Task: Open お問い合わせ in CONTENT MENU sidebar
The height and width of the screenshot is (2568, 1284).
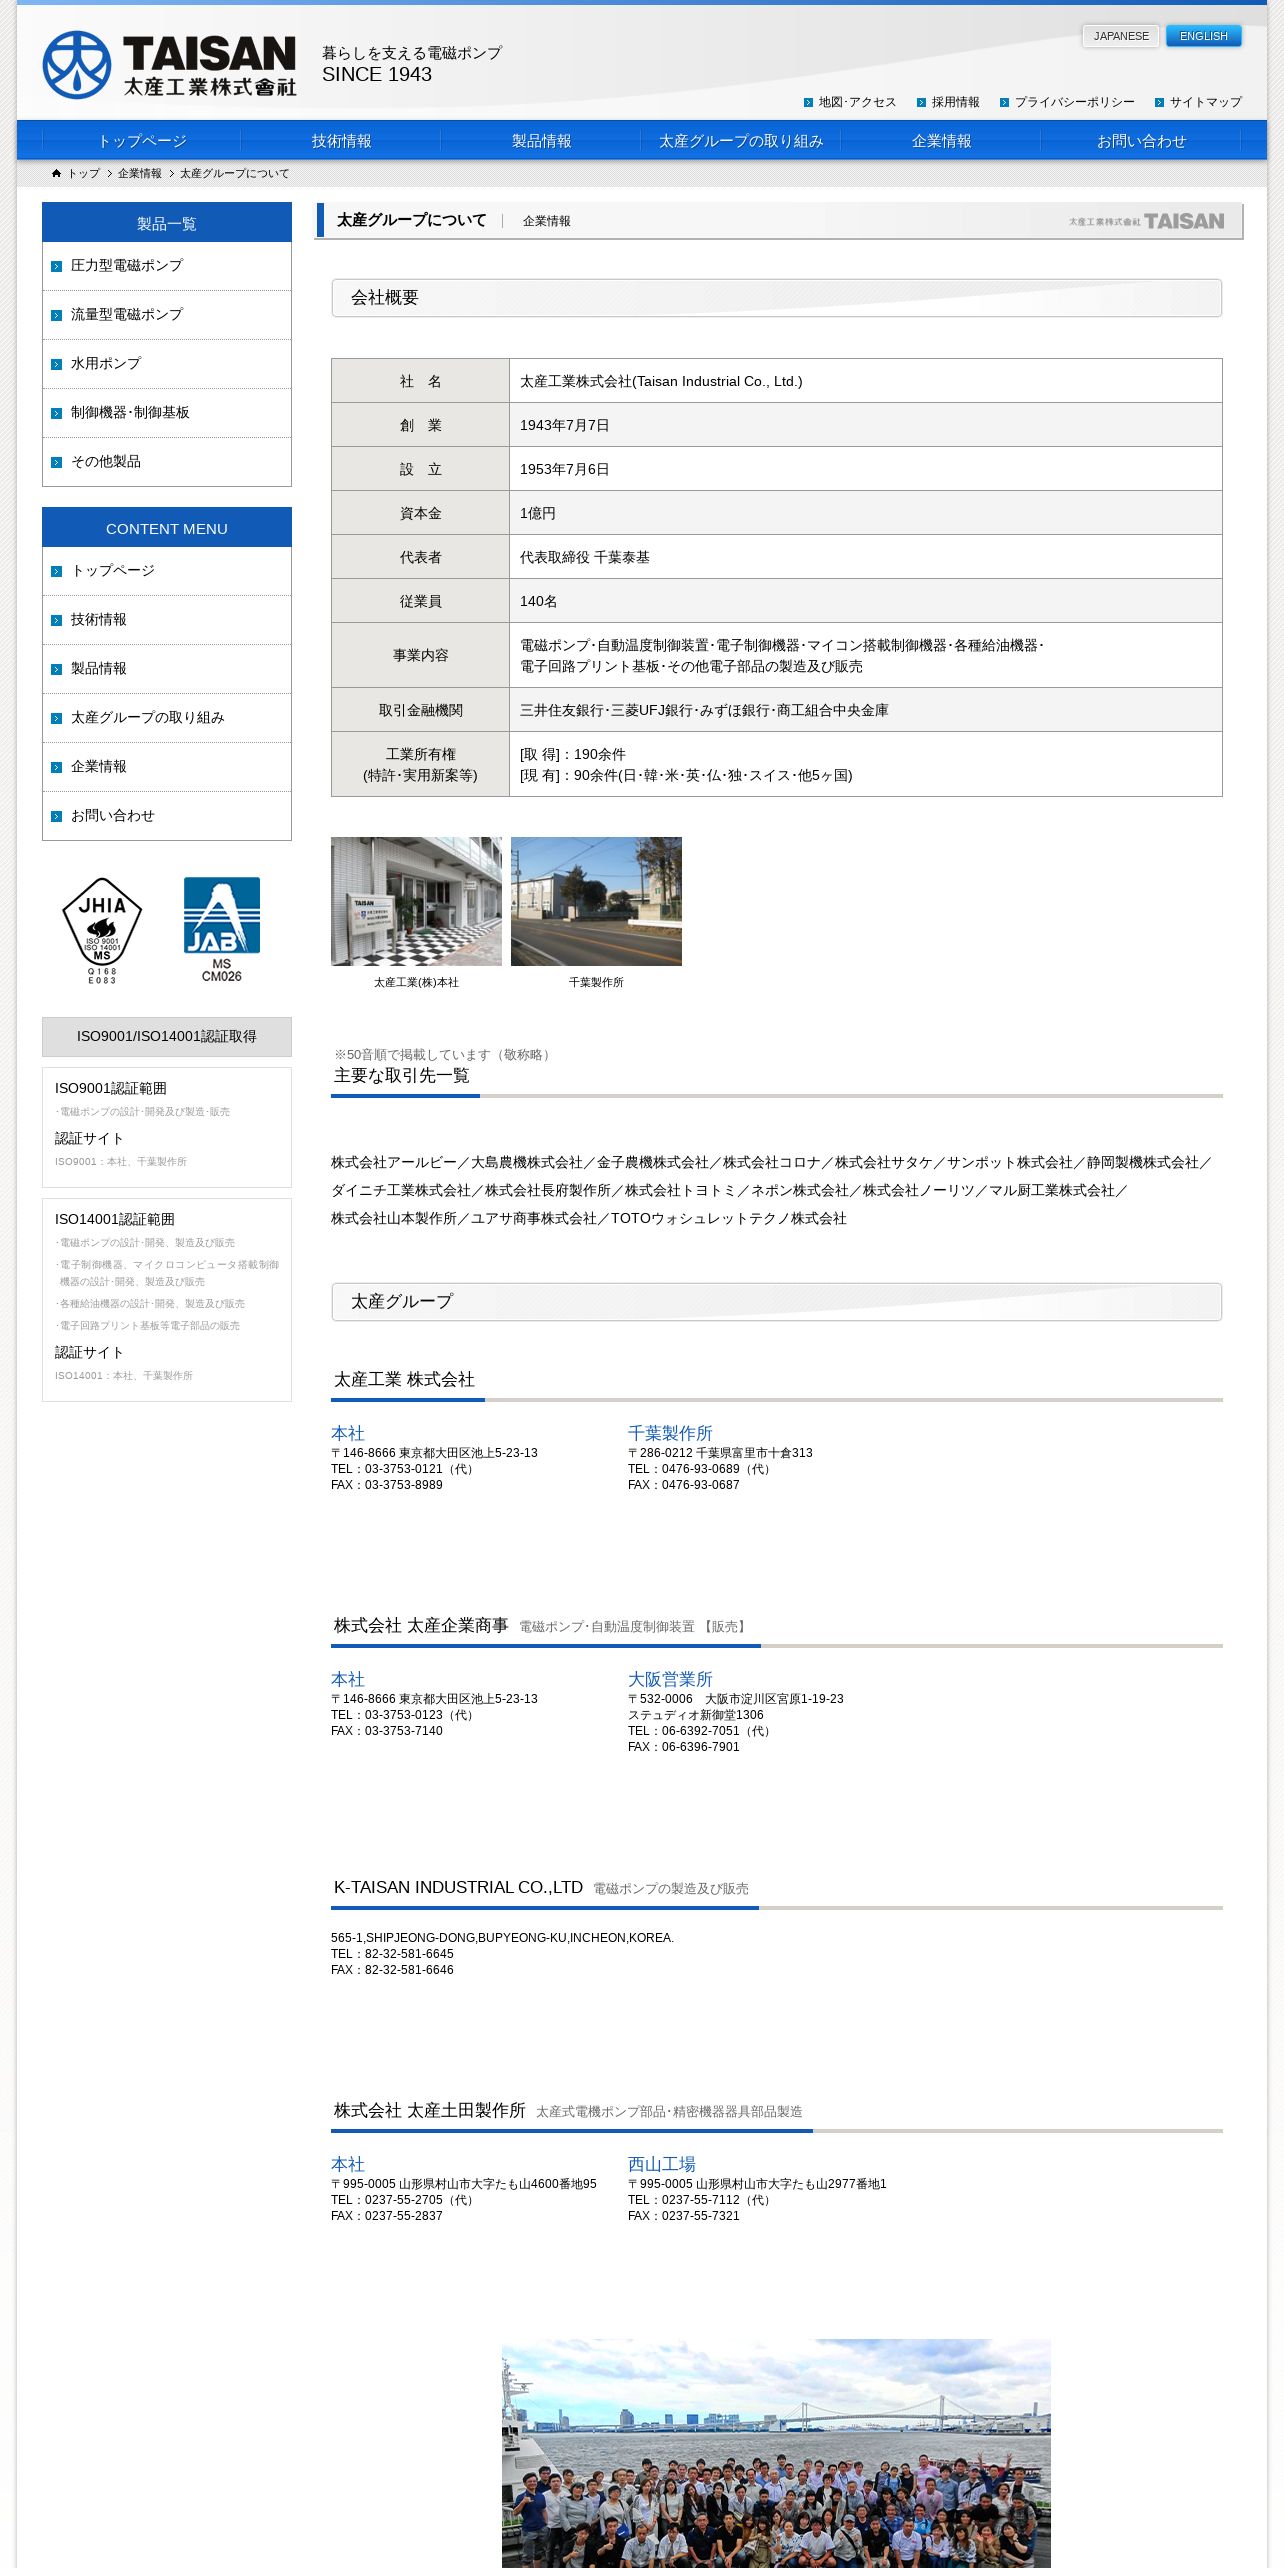Action: (x=167, y=816)
